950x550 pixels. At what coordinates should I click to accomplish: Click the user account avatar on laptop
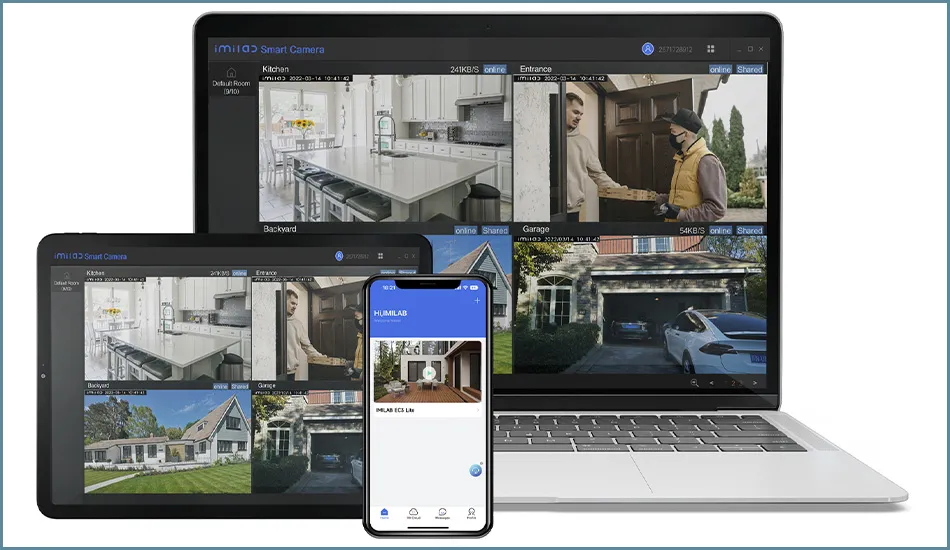[x=646, y=49]
